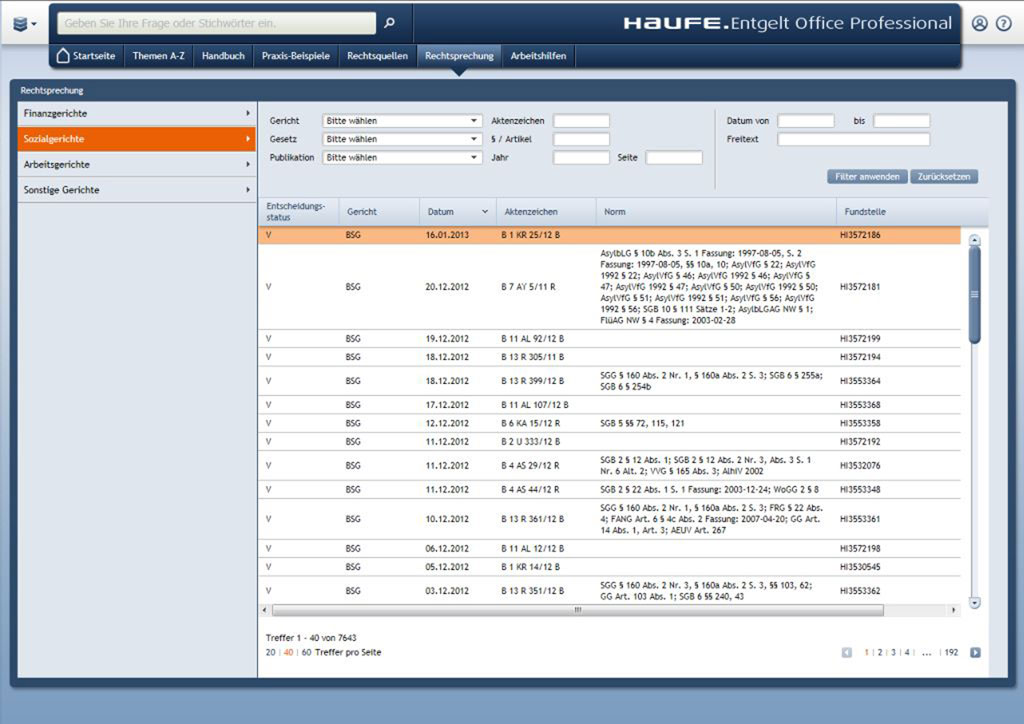
Task: Click the next page arrow in pagination
Action: tap(975, 652)
